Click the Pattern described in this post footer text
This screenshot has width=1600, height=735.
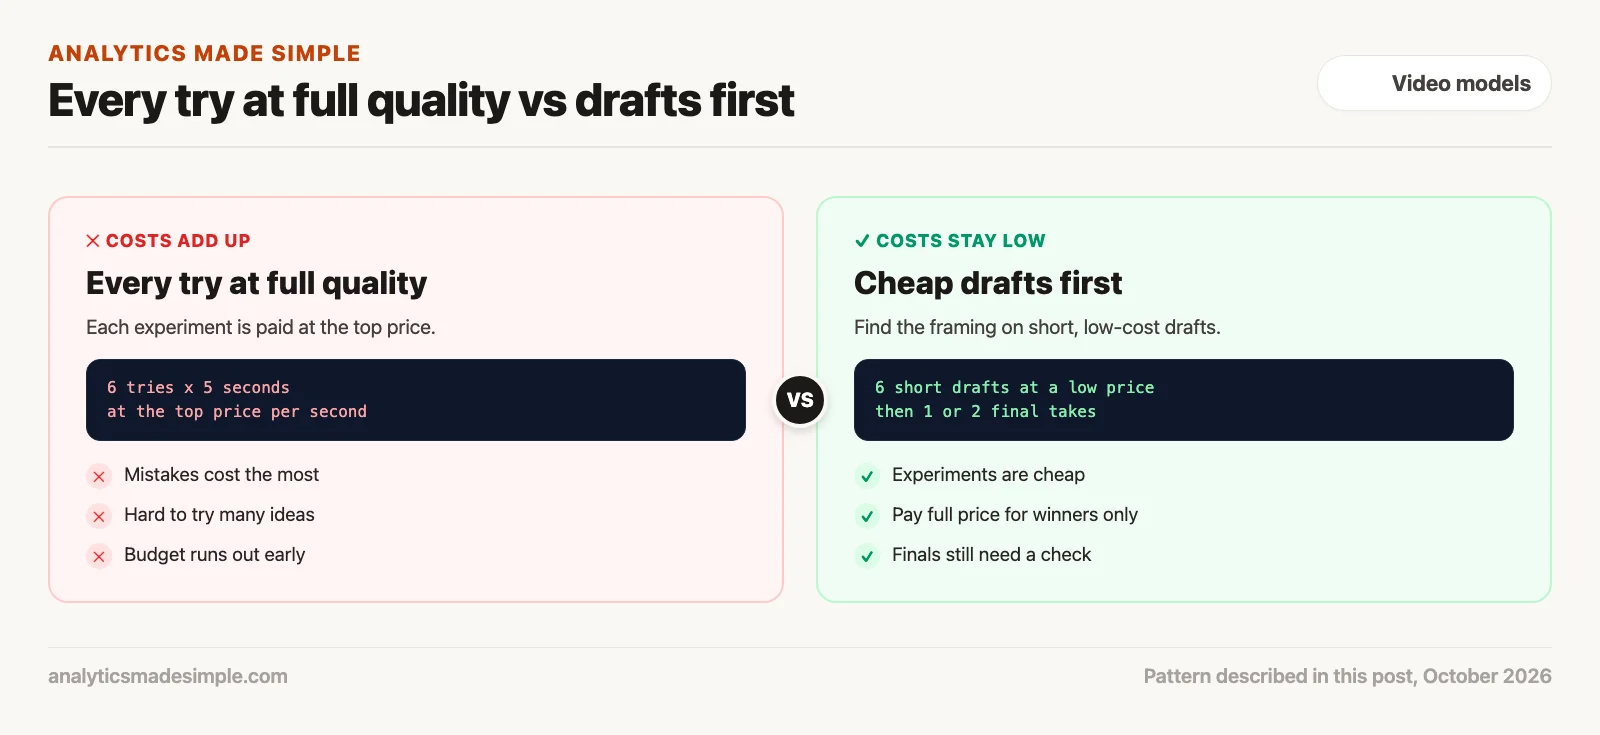1347,676
